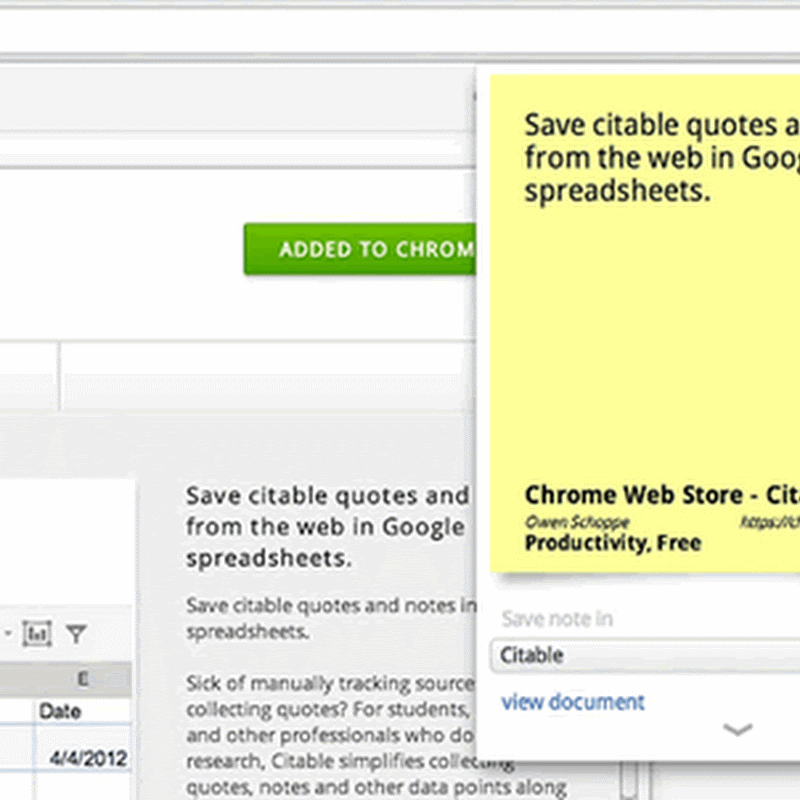Click the filter funnel icon
The image size is (800, 800).
[76, 634]
